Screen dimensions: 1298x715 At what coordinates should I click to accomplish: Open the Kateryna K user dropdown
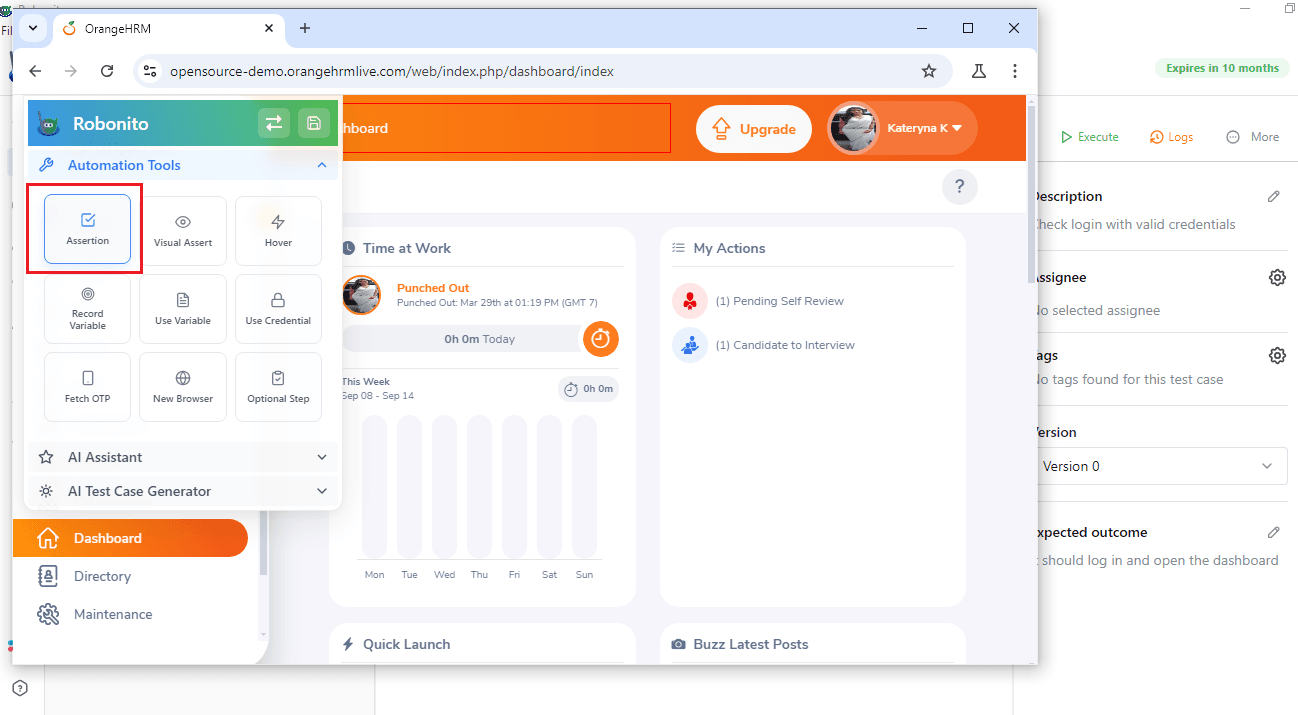click(x=902, y=128)
